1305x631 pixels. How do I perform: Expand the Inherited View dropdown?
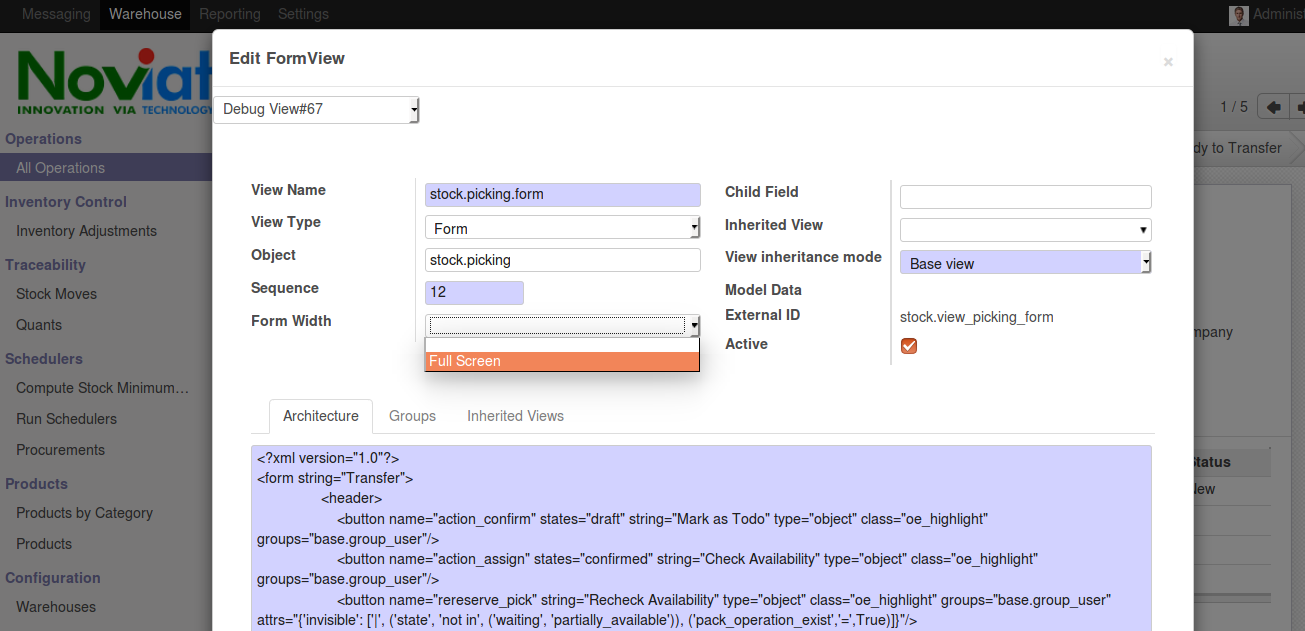point(1025,230)
